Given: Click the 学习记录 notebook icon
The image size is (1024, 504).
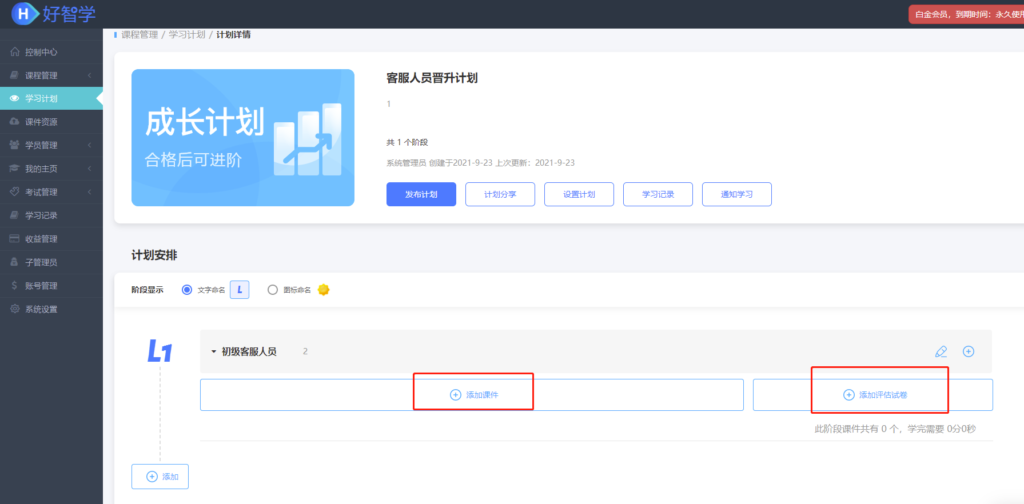Looking at the screenshot, I should pyautogui.click(x=14, y=215).
